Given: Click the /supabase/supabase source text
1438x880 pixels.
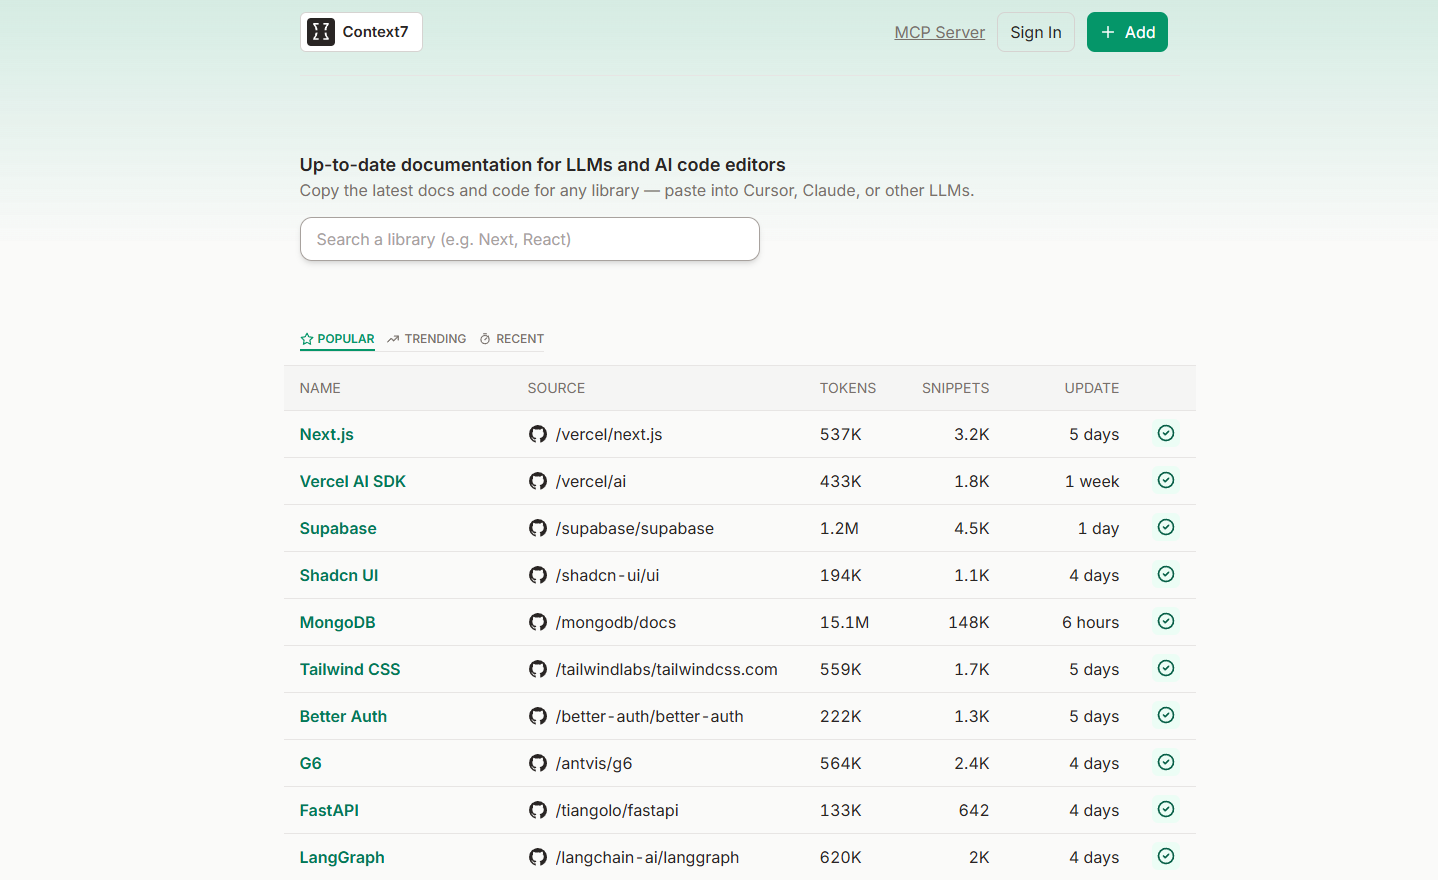Looking at the screenshot, I should 635,528.
